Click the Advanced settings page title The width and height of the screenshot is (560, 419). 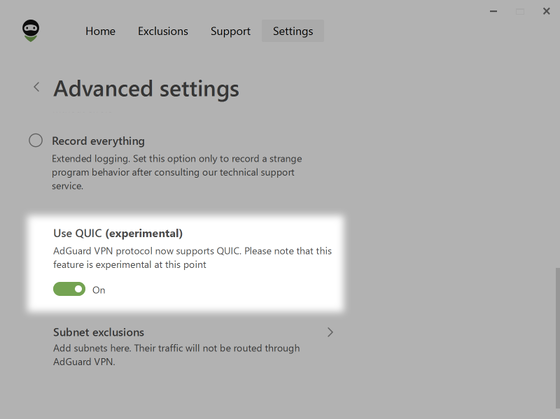click(x=146, y=89)
